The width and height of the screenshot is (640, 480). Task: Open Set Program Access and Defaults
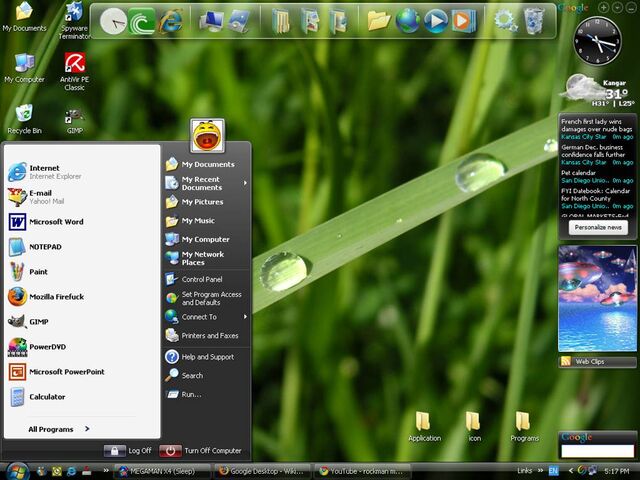(x=207, y=298)
